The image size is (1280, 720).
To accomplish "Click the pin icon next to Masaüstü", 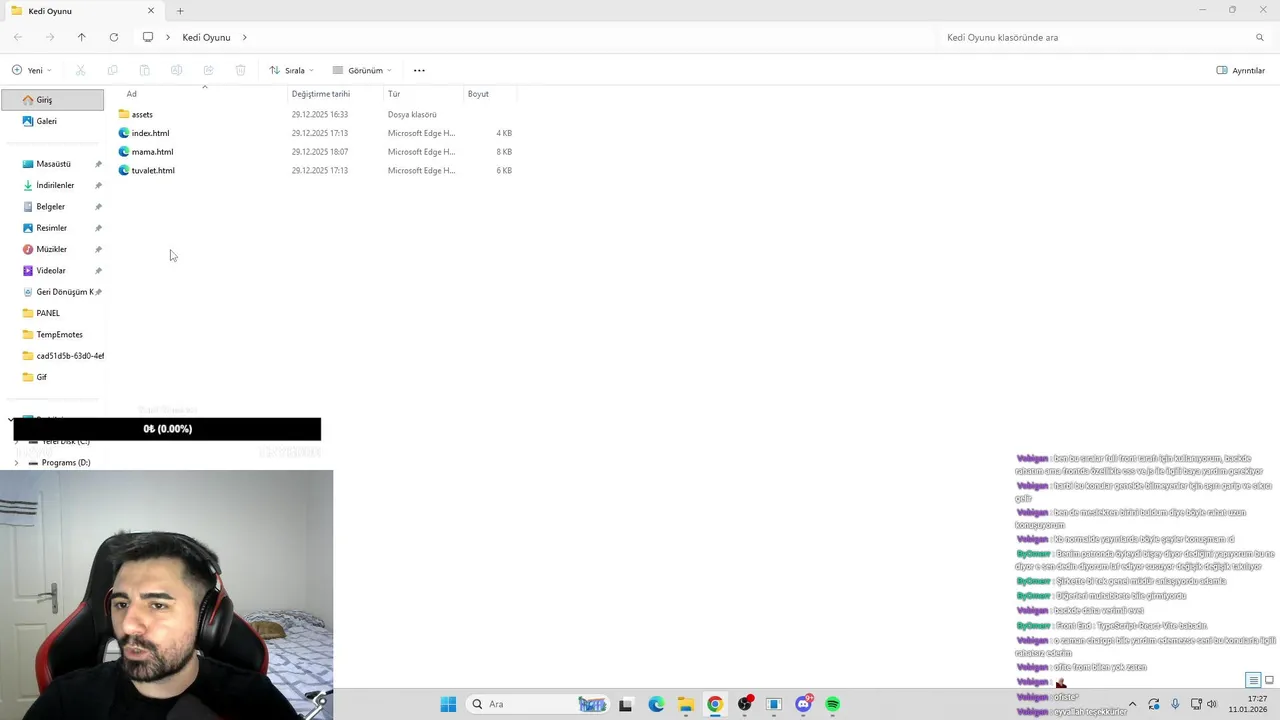I will pos(98,164).
